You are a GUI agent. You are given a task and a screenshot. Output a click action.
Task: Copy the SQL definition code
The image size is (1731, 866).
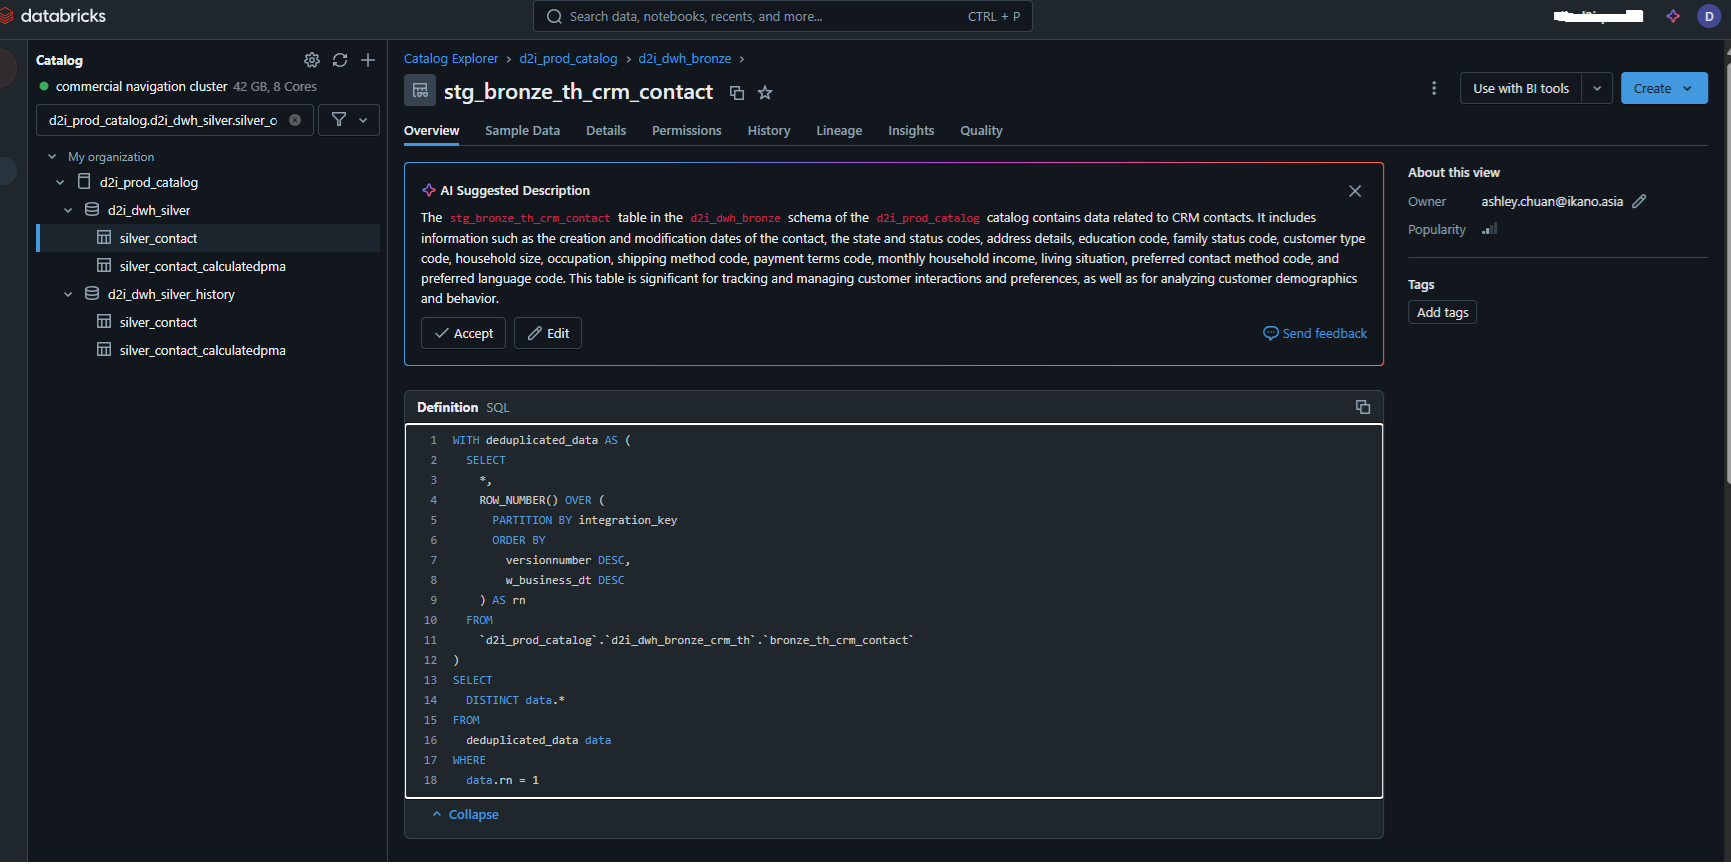[x=1362, y=407]
